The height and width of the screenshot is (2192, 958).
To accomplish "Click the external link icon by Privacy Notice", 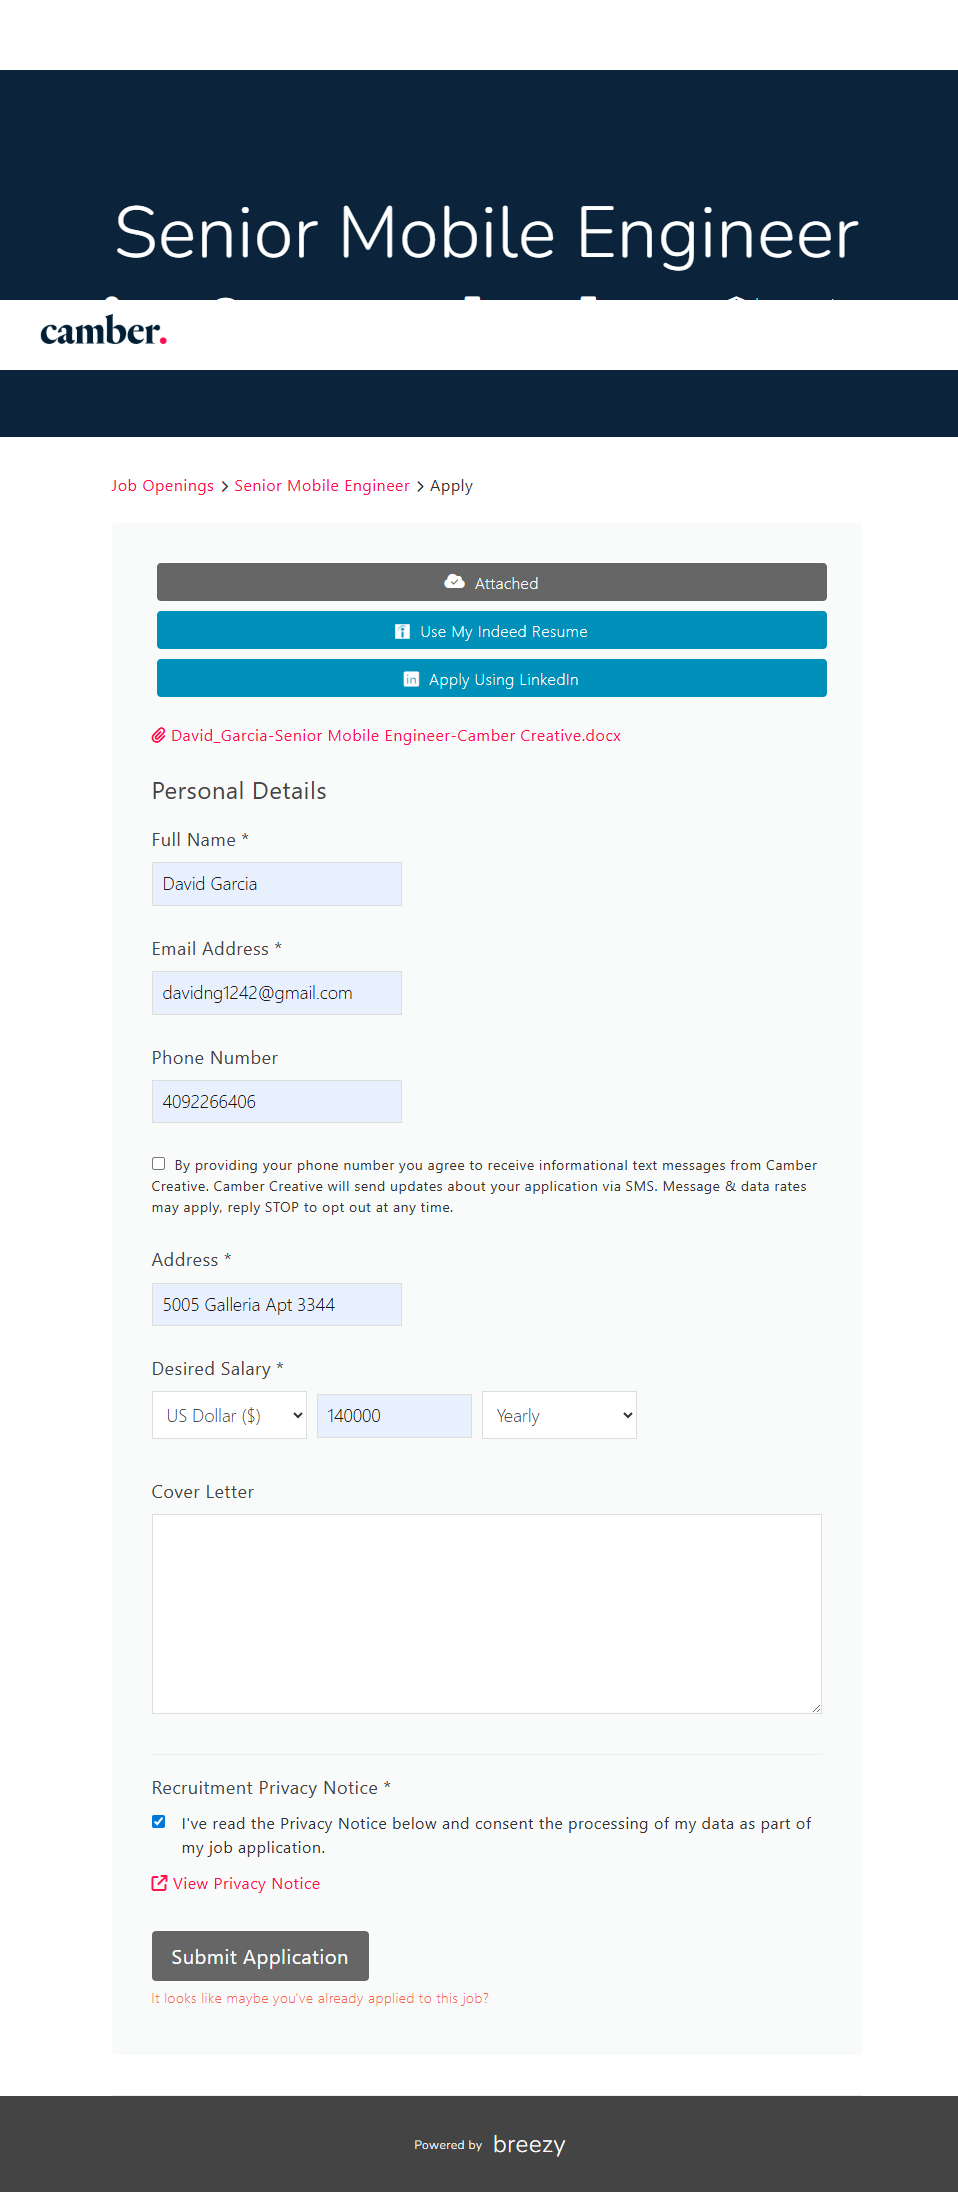I will point(159,1883).
